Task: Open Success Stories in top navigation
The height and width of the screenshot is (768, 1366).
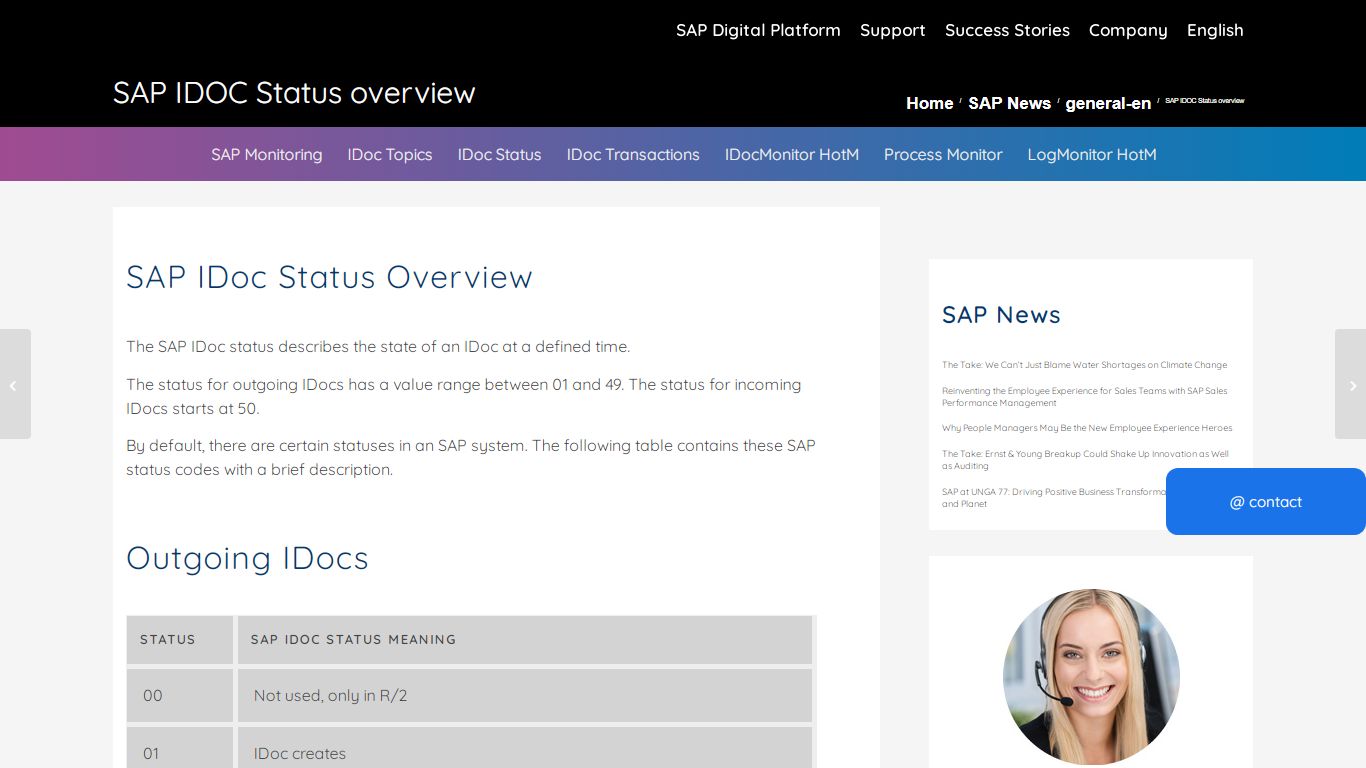Action: [x=1007, y=30]
